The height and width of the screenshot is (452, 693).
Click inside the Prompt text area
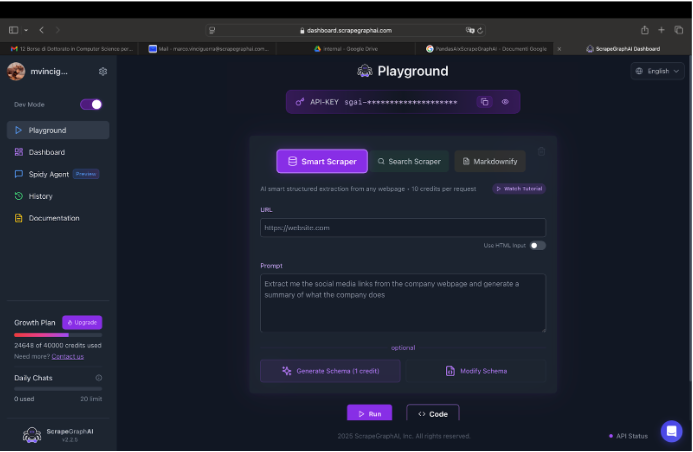click(403, 303)
